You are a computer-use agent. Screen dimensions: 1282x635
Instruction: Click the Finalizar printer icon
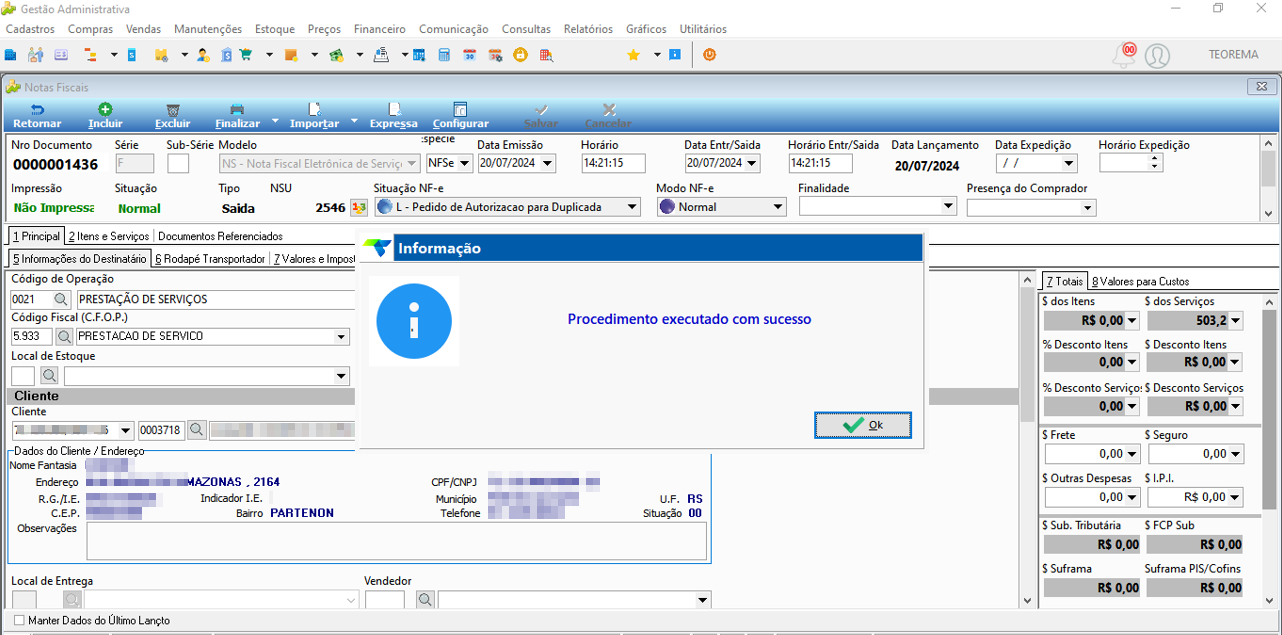[x=237, y=110]
